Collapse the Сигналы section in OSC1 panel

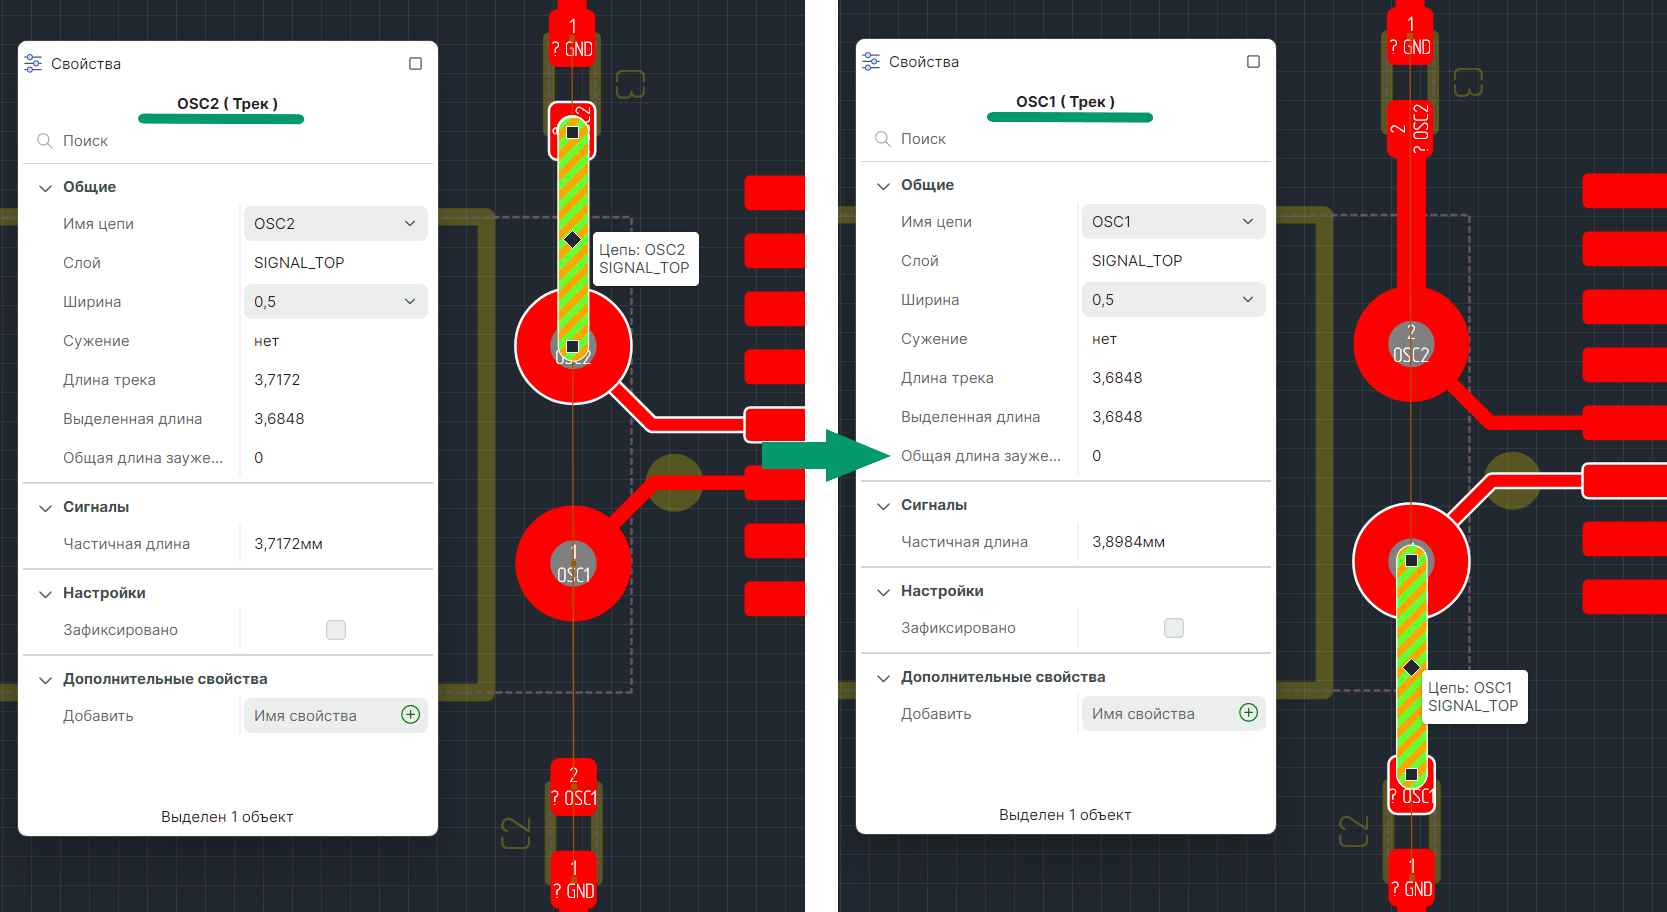click(x=883, y=505)
